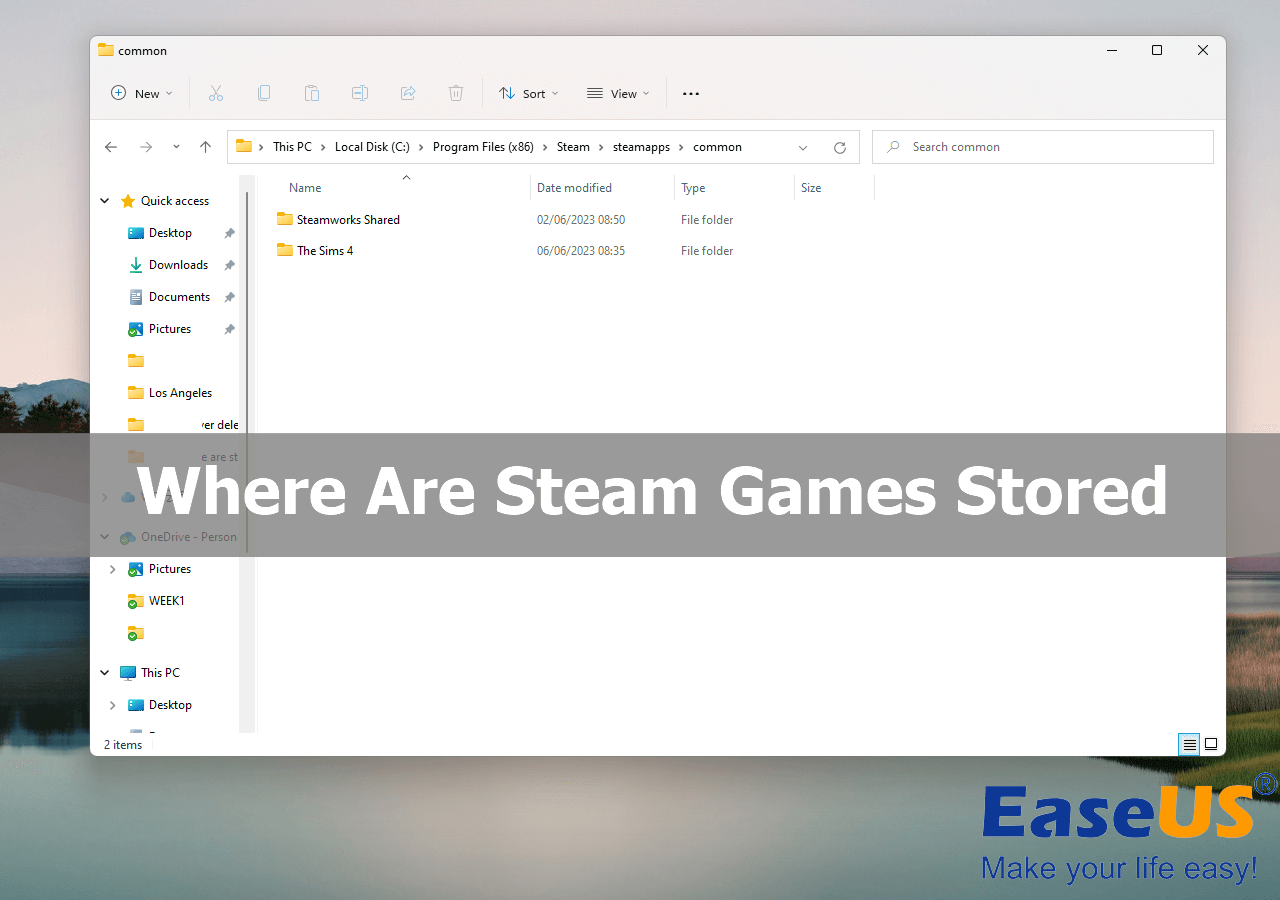1280x900 pixels.
Task: Open the See more menu
Action: coord(690,93)
